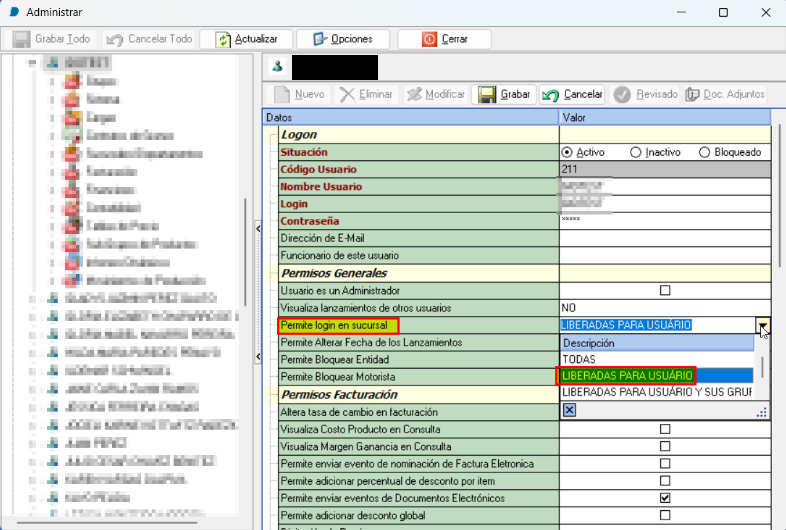The width and height of the screenshot is (786, 530).
Task: Maximize the Administrar window
Action: click(723, 12)
